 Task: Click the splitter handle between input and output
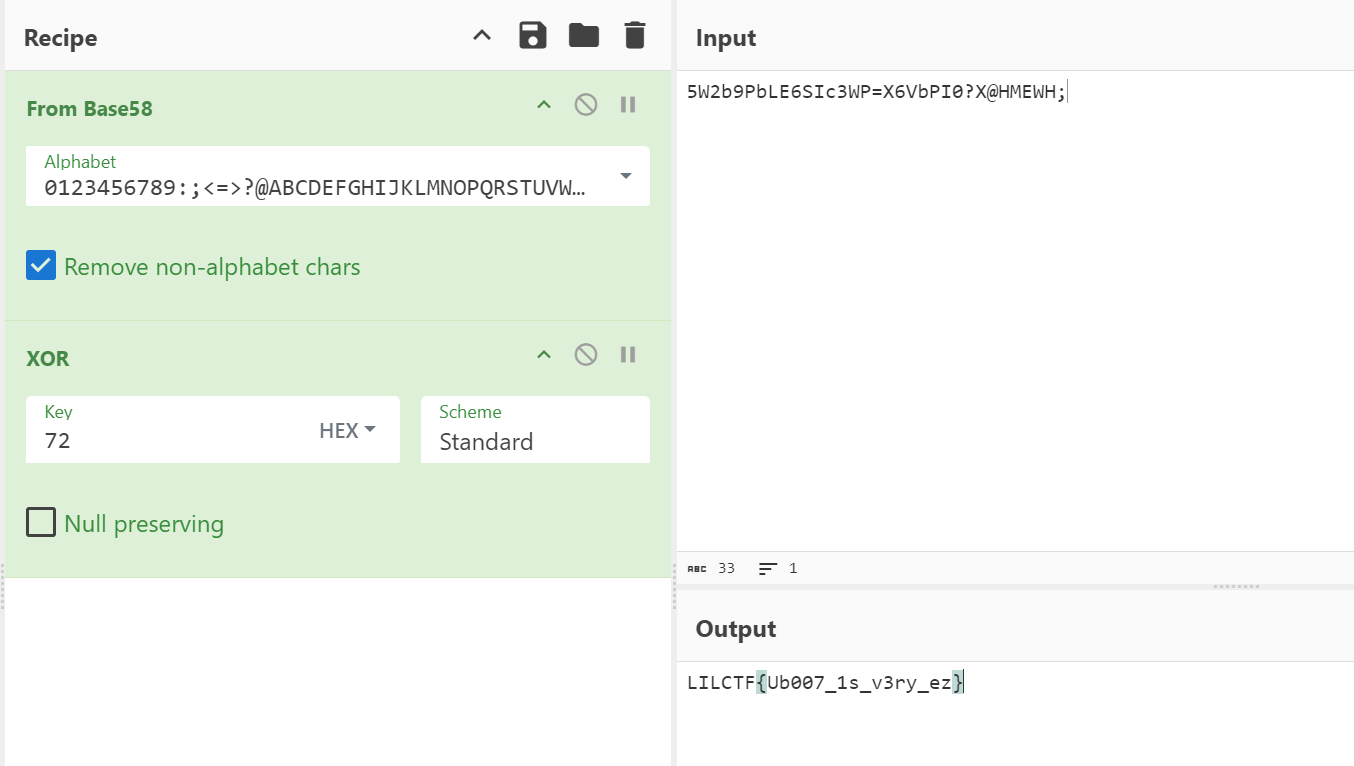pos(1236,586)
